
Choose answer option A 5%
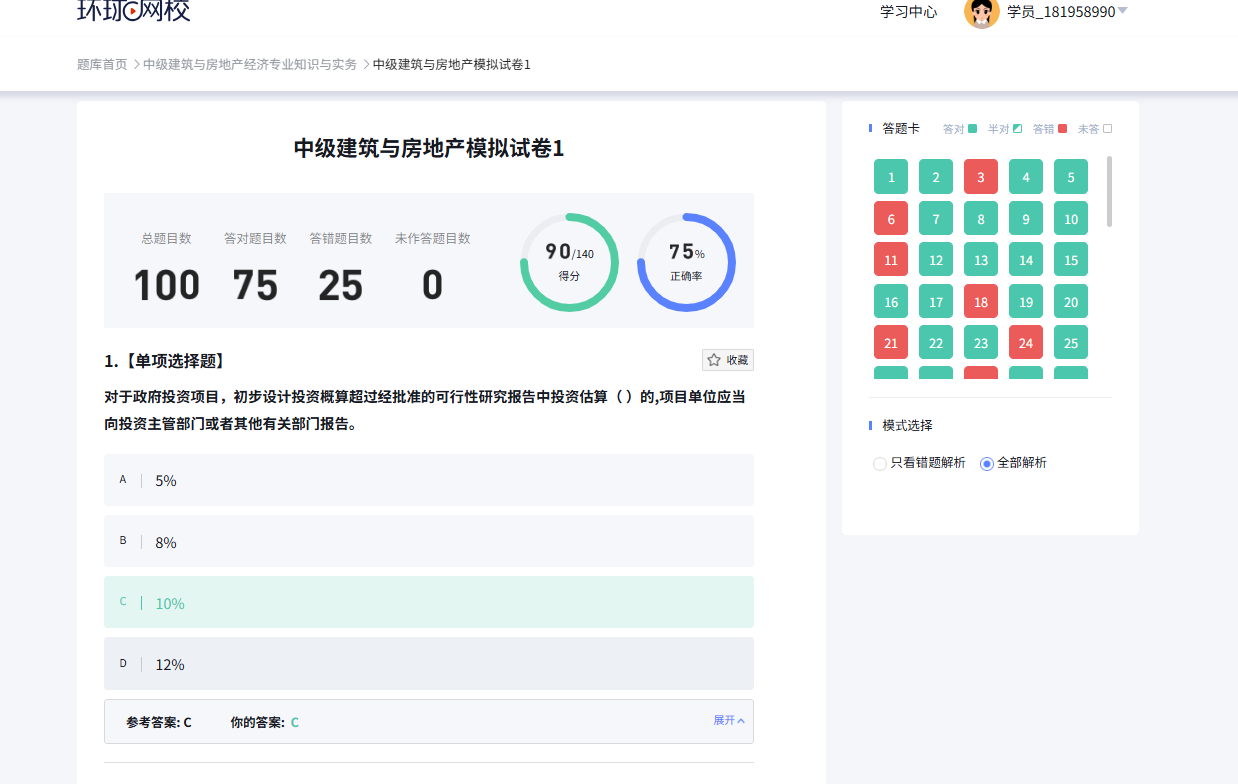click(428, 480)
